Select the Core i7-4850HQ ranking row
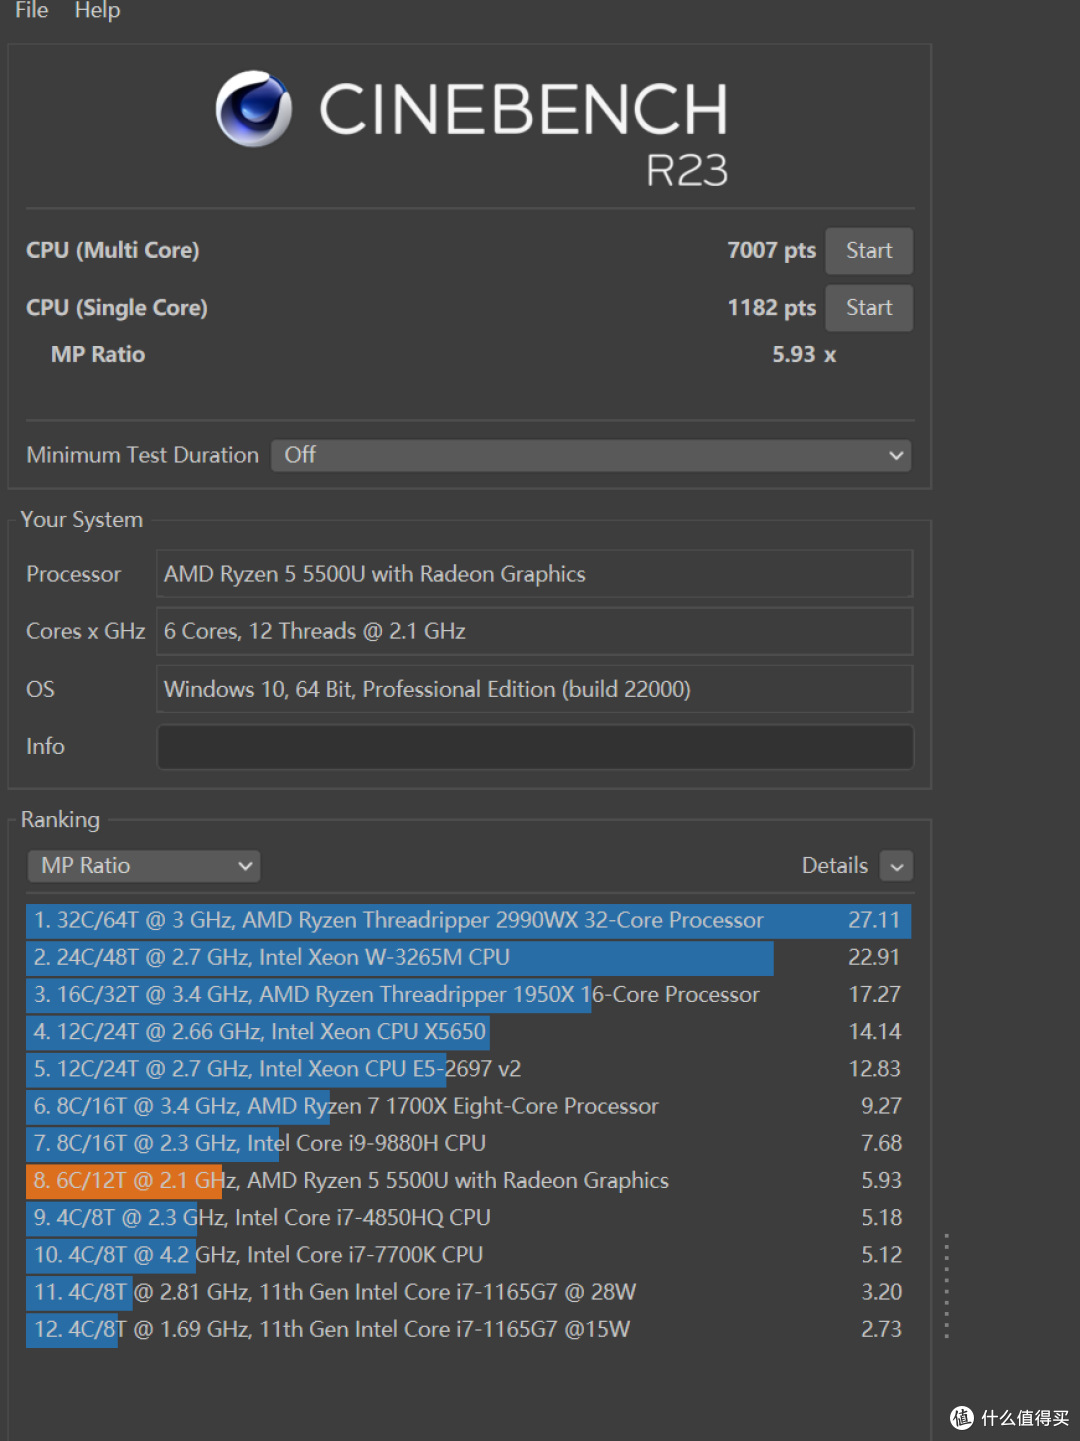Screen dimensions: 1080x1441 (468, 1217)
